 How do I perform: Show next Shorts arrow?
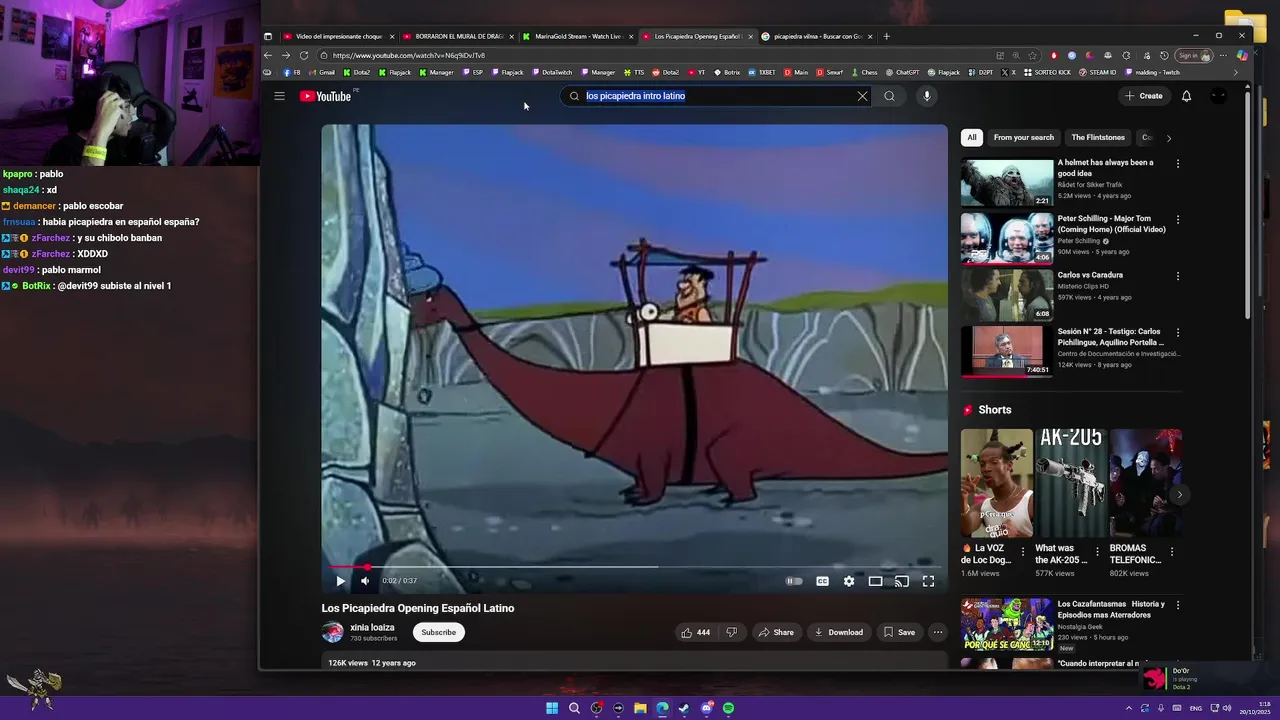[x=1179, y=494]
